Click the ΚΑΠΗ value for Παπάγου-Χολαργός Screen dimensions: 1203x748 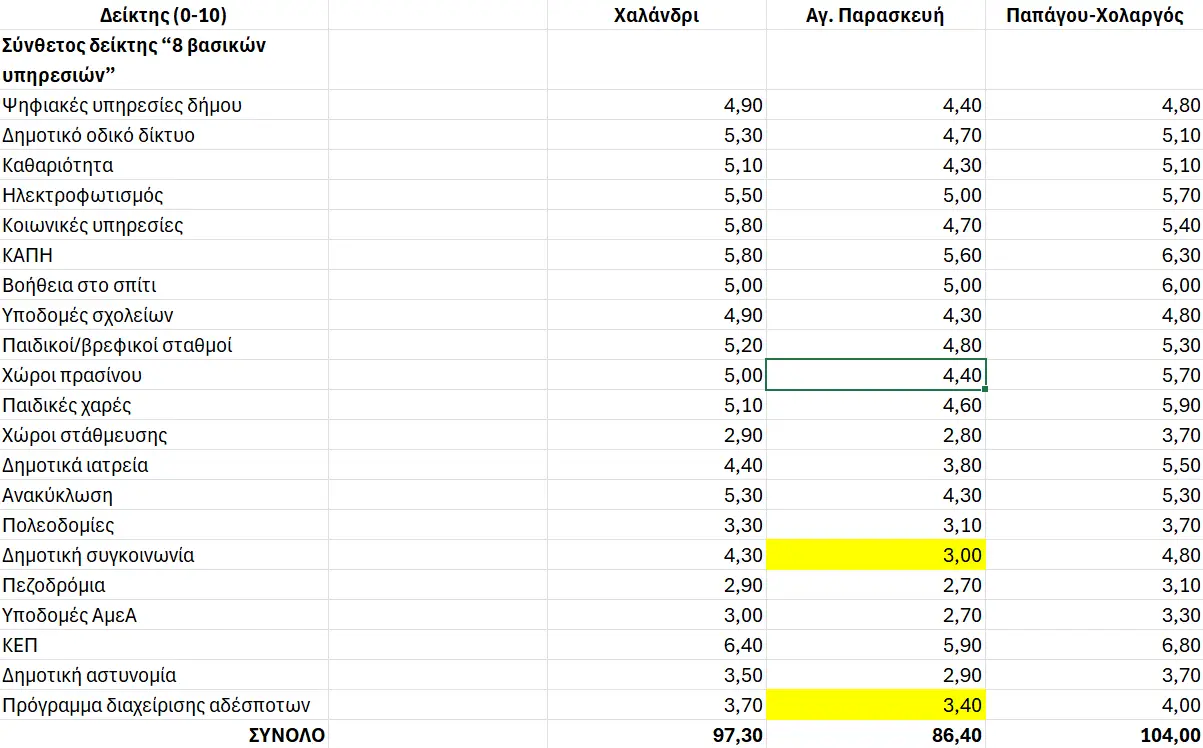click(x=1094, y=255)
